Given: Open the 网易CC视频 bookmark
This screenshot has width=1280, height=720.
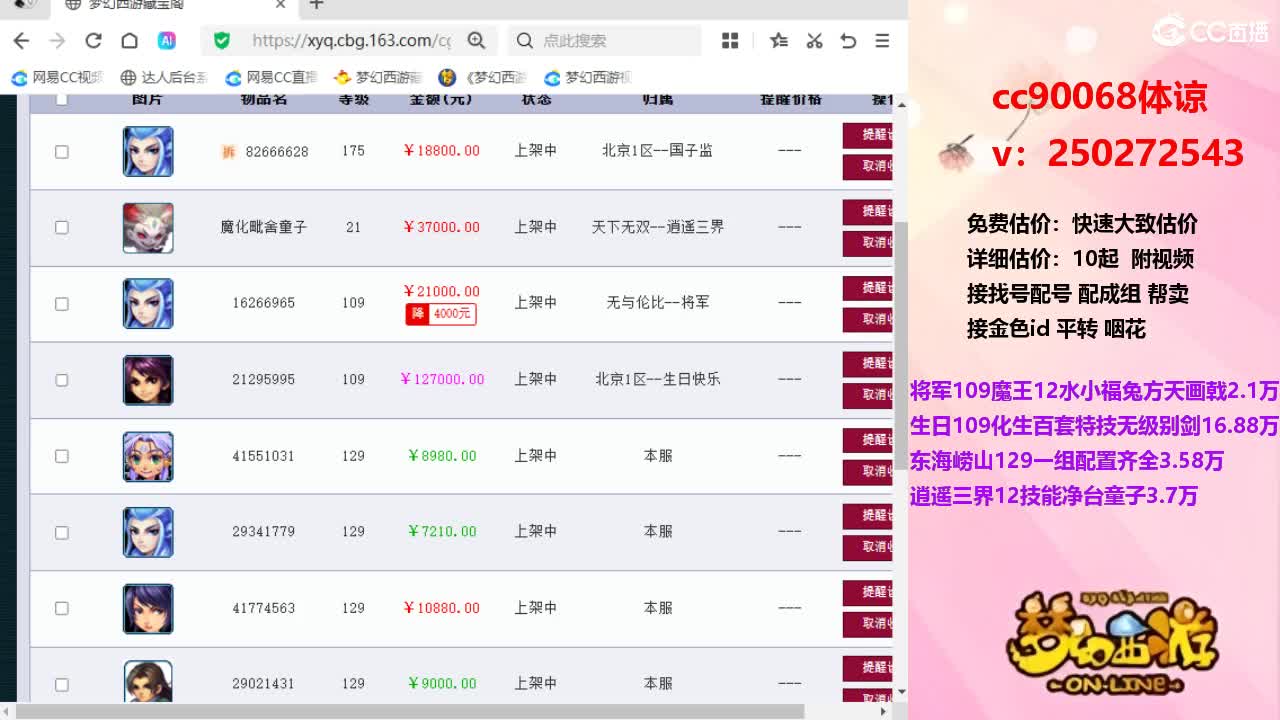Looking at the screenshot, I should [x=57, y=77].
